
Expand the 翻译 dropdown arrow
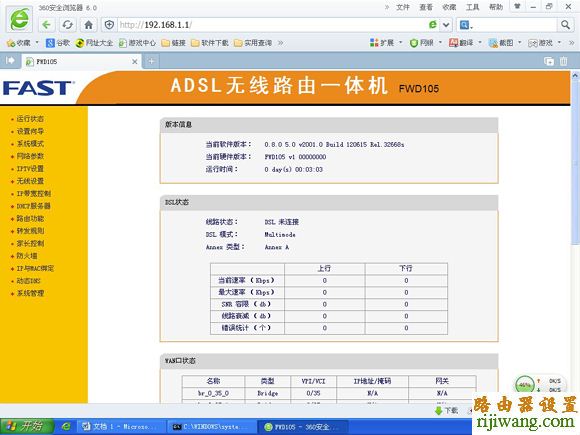tap(480, 43)
